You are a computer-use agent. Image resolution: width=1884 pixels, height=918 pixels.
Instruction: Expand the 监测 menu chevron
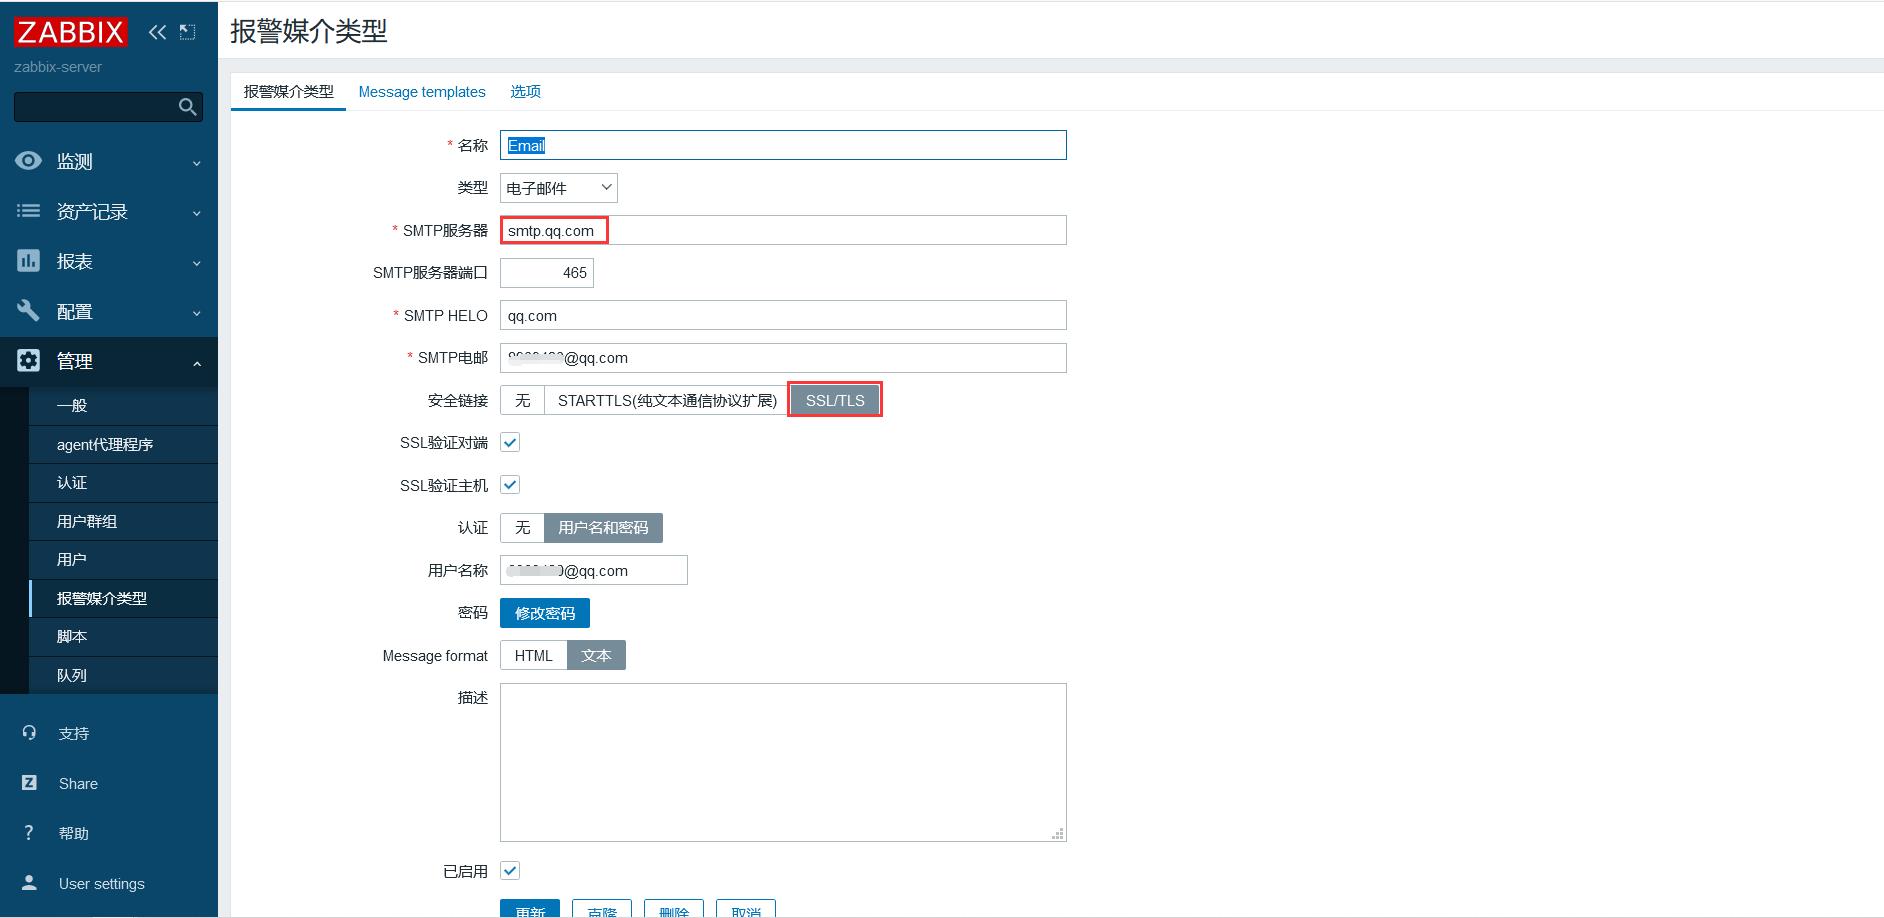[196, 162]
